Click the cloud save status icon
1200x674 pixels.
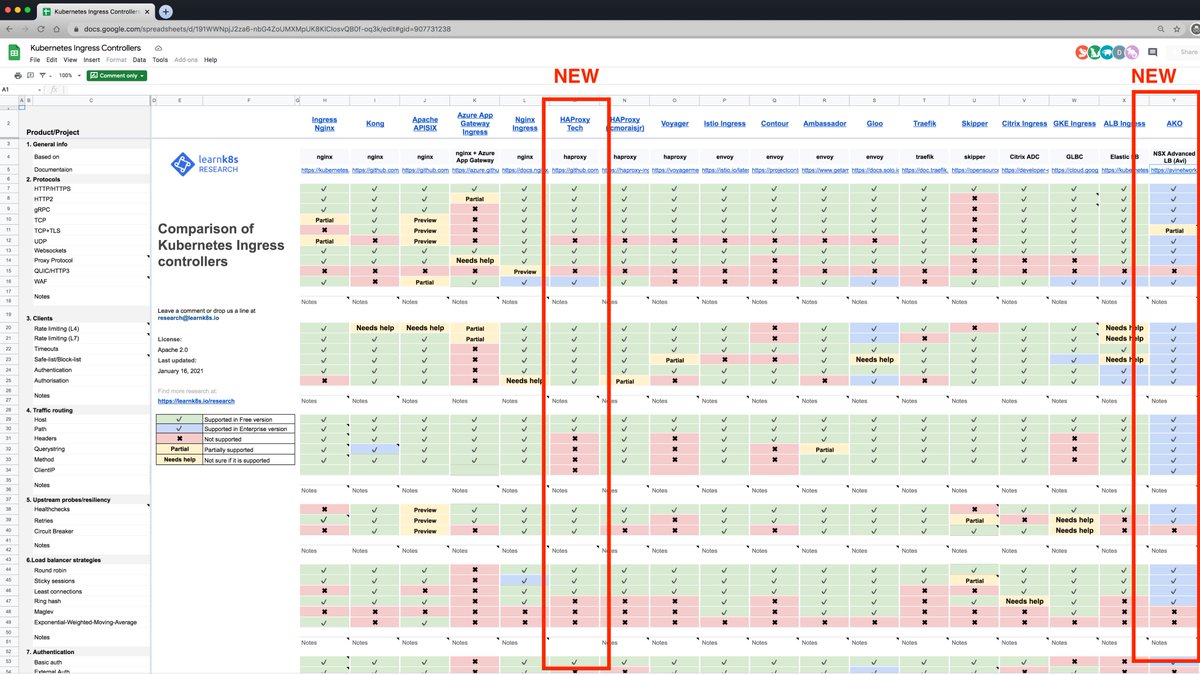[158, 48]
